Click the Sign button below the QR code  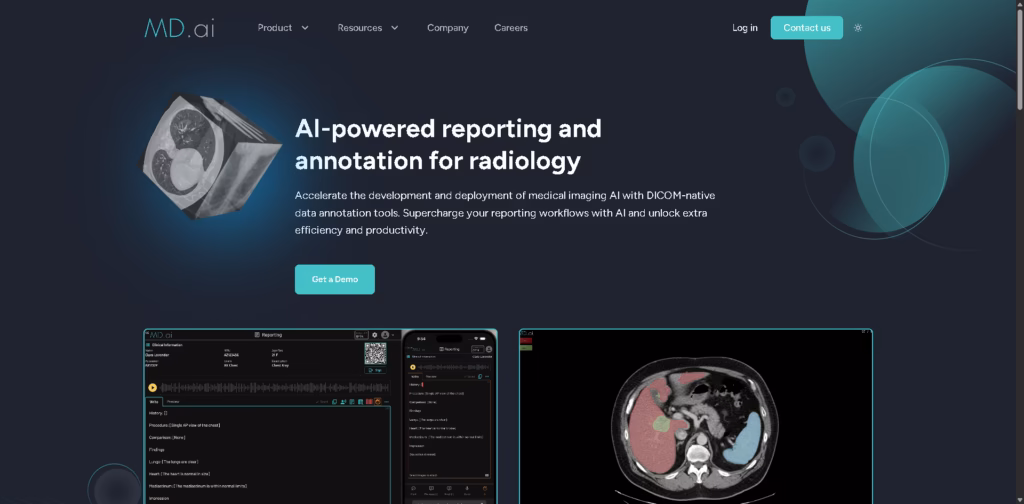(x=376, y=370)
